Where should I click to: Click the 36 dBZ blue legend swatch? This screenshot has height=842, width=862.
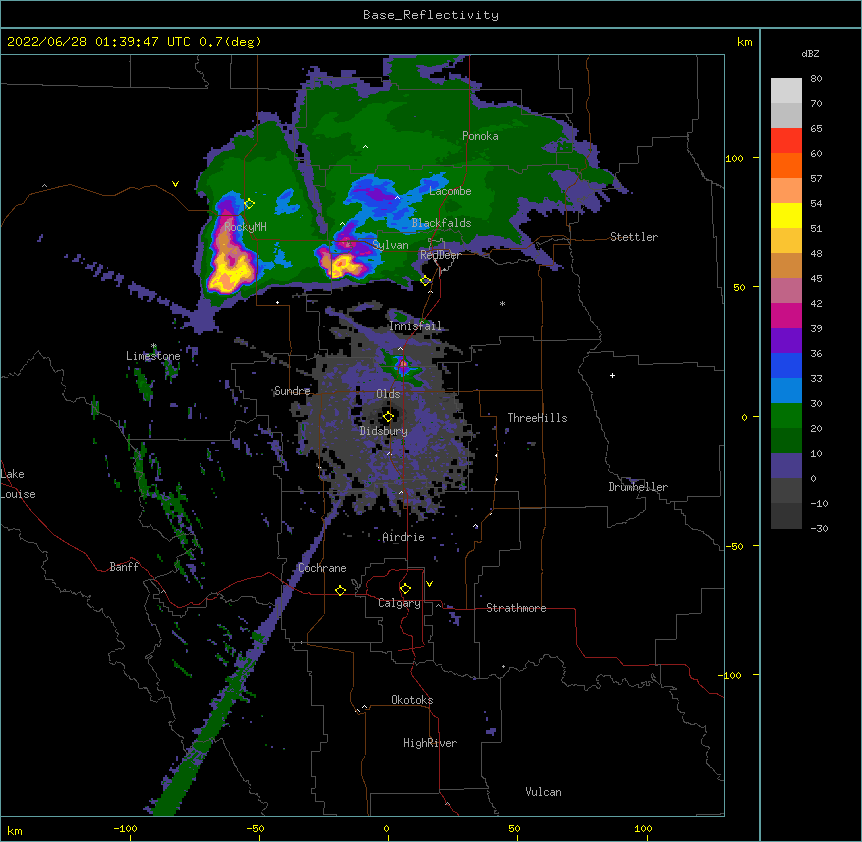coord(786,365)
